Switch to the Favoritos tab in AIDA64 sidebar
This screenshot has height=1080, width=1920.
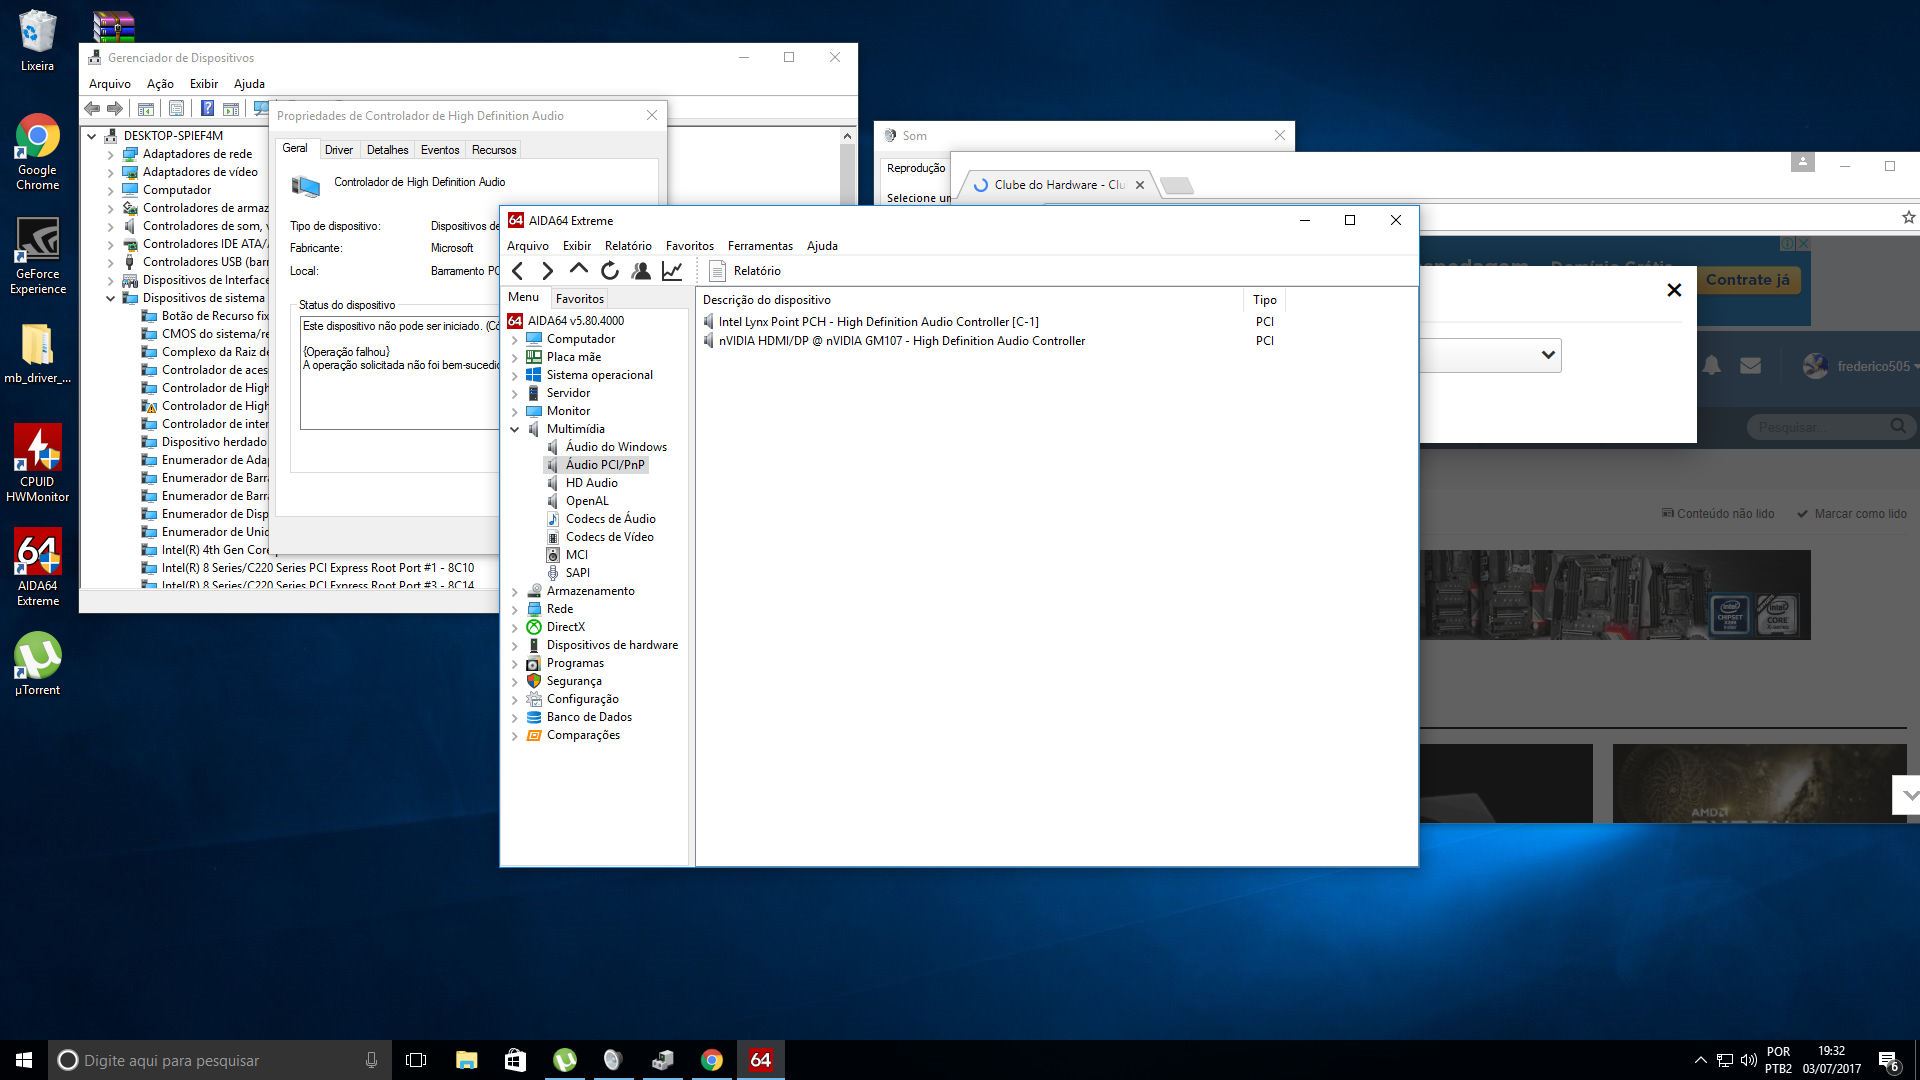point(580,299)
